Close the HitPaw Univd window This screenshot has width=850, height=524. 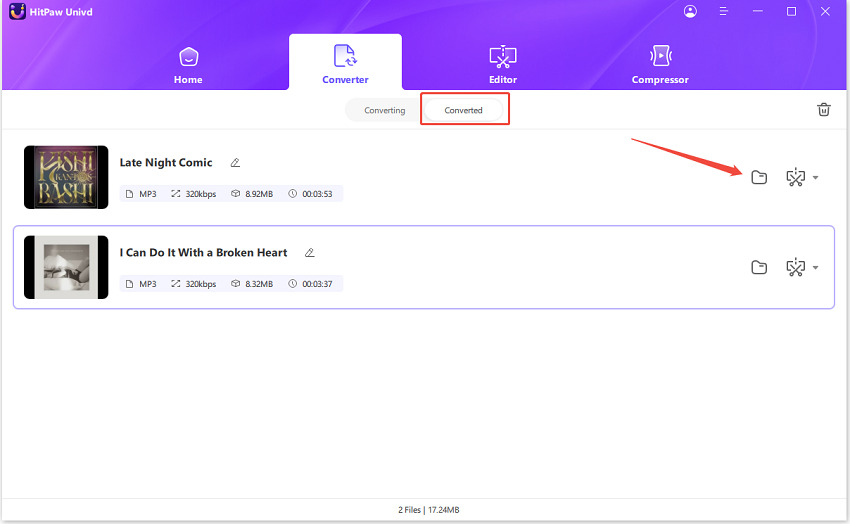(x=825, y=11)
